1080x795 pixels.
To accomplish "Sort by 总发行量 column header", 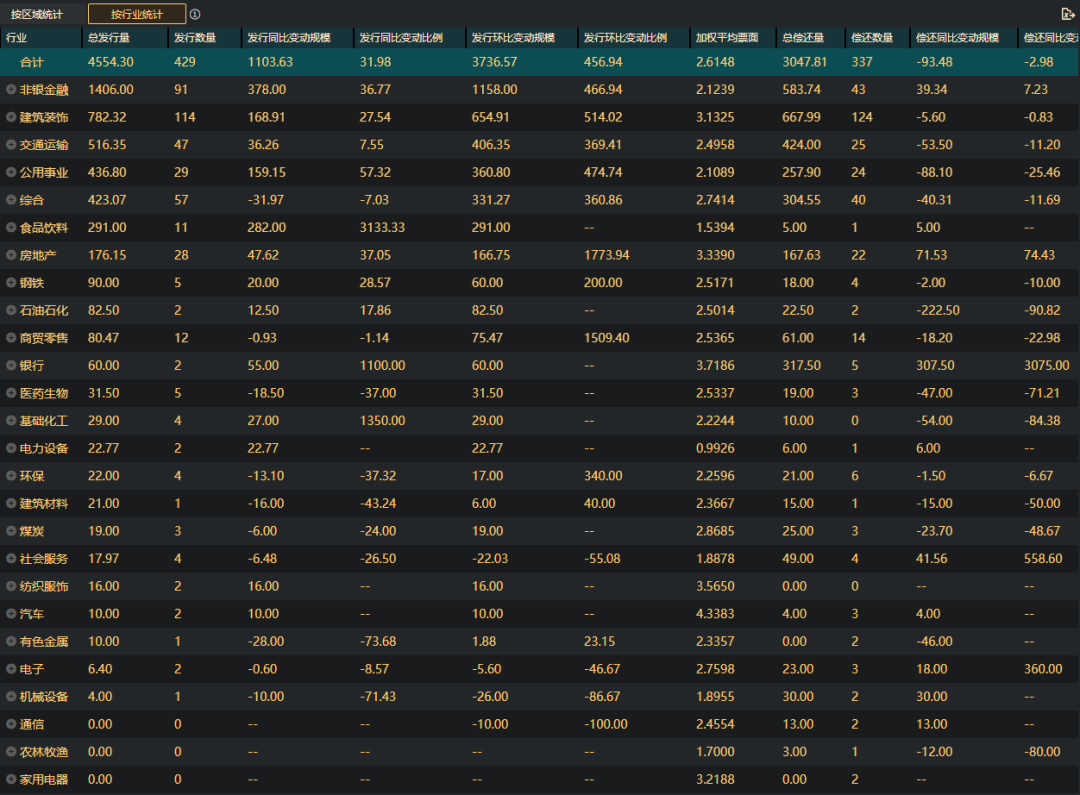I will point(108,38).
